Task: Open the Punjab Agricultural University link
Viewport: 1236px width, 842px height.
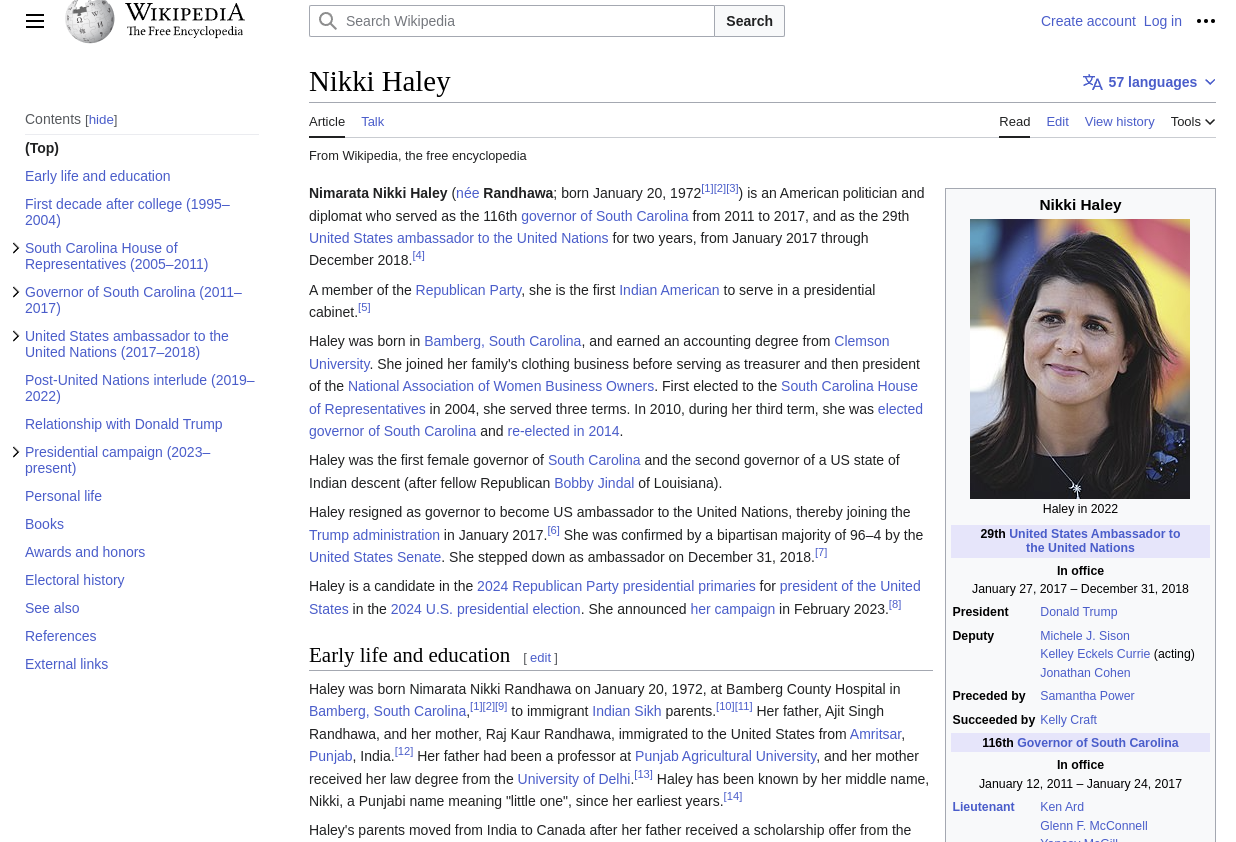Action: point(726,756)
